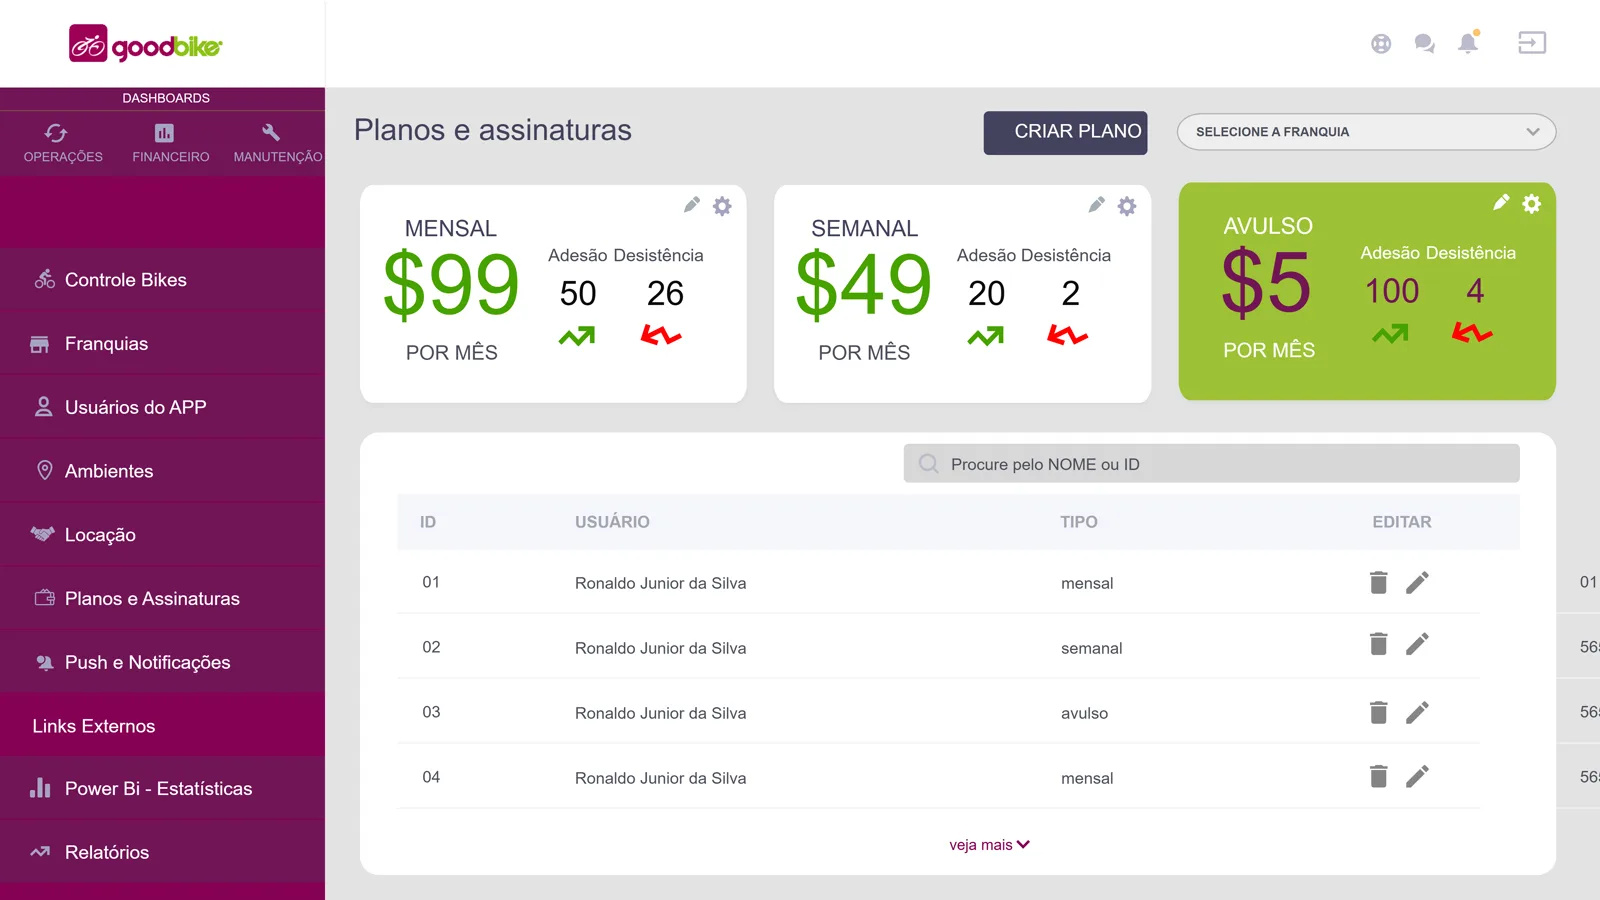This screenshot has width=1600, height=900.
Task: Edit row 04 with pencil icon
Action: 1417,776
